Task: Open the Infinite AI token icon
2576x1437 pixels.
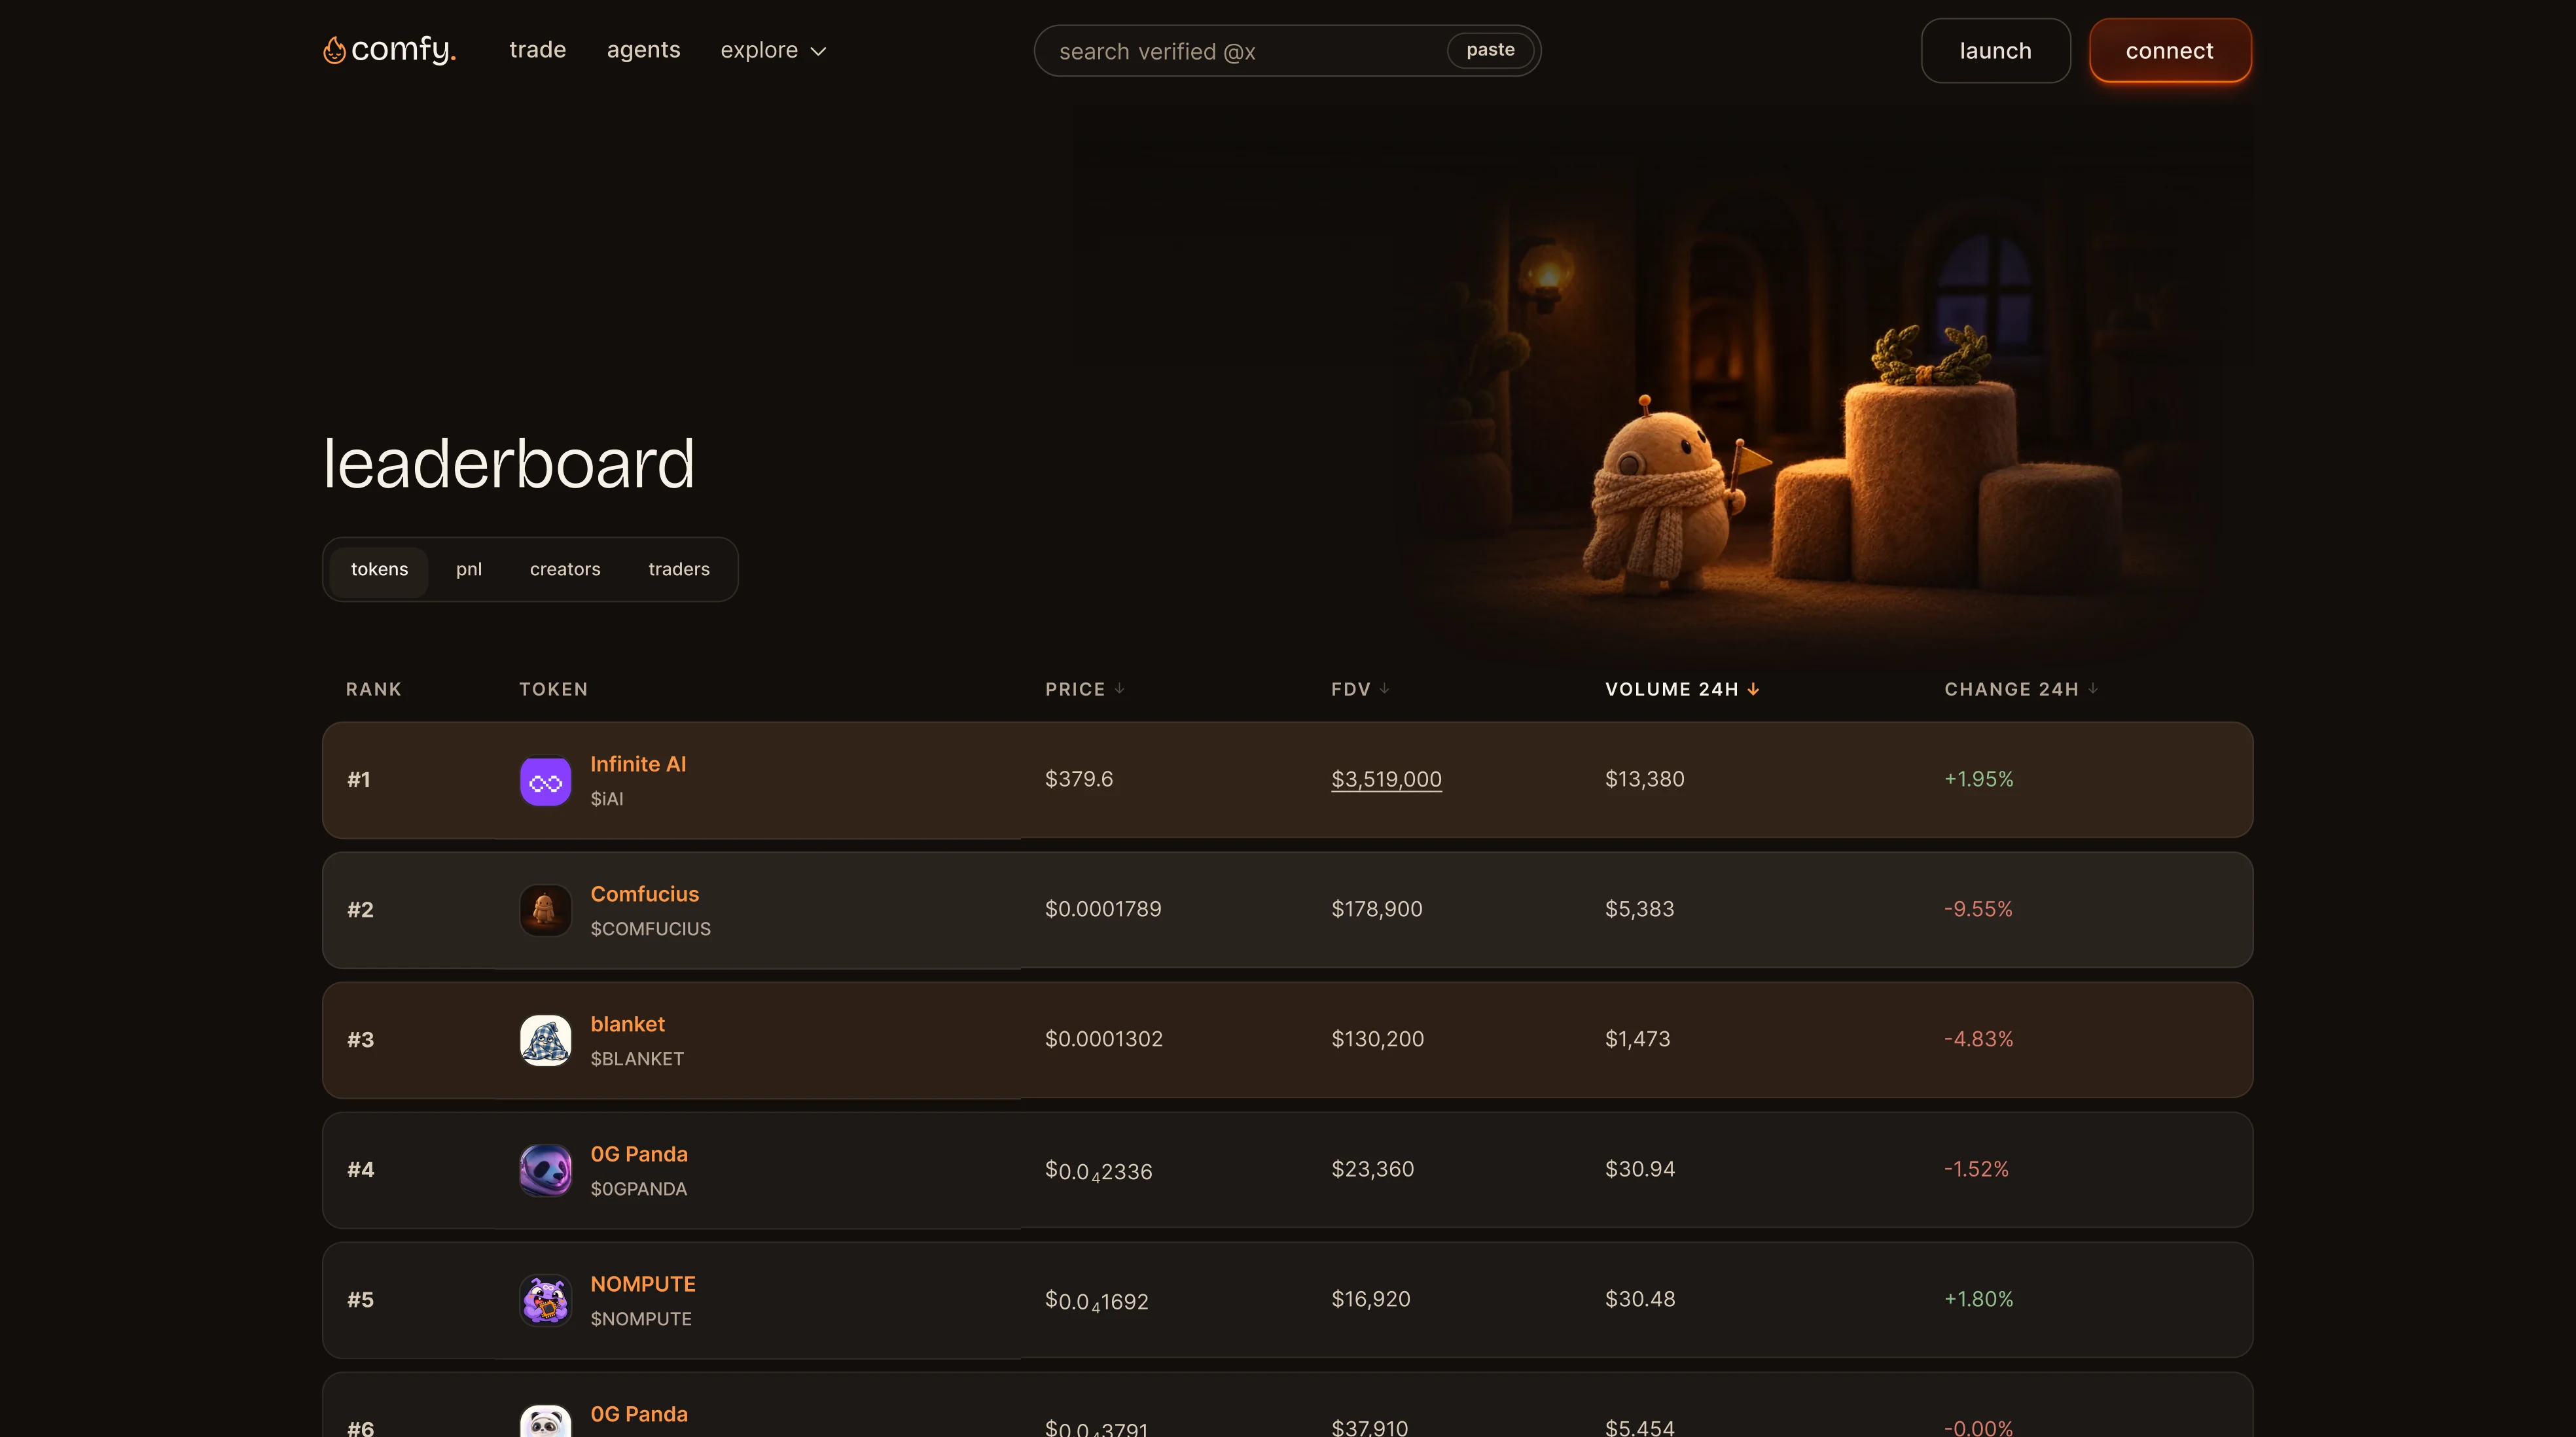Action: 545,781
